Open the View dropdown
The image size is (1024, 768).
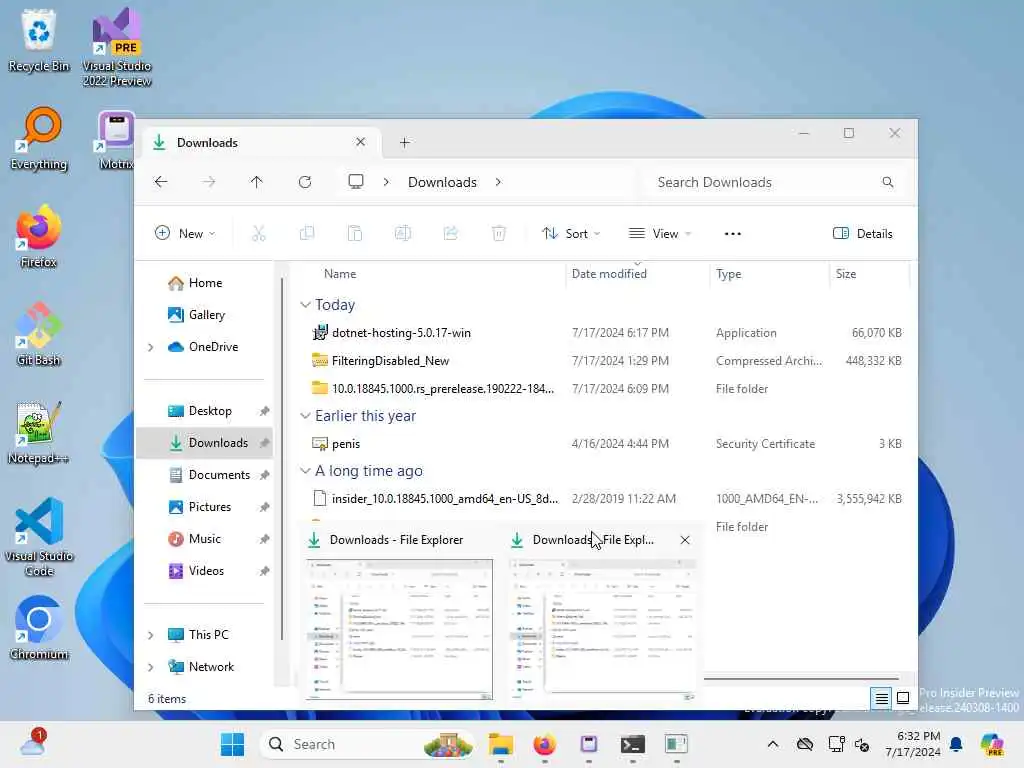click(x=660, y=233)
